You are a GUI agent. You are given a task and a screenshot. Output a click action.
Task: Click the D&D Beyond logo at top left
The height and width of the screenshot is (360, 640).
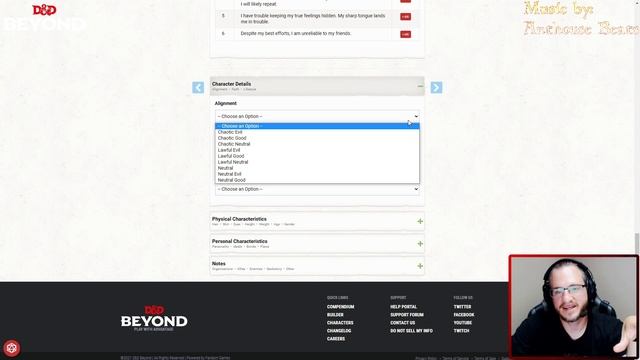[x=45, y=18]
